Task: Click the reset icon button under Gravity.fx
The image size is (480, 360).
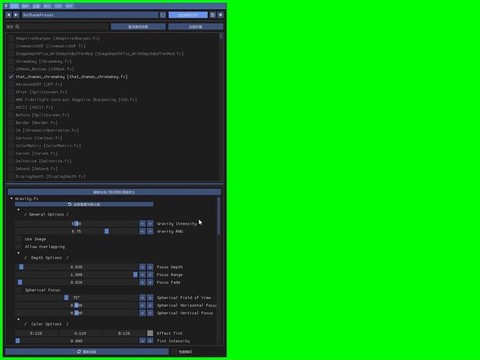Action: click(x=84, y=204)
